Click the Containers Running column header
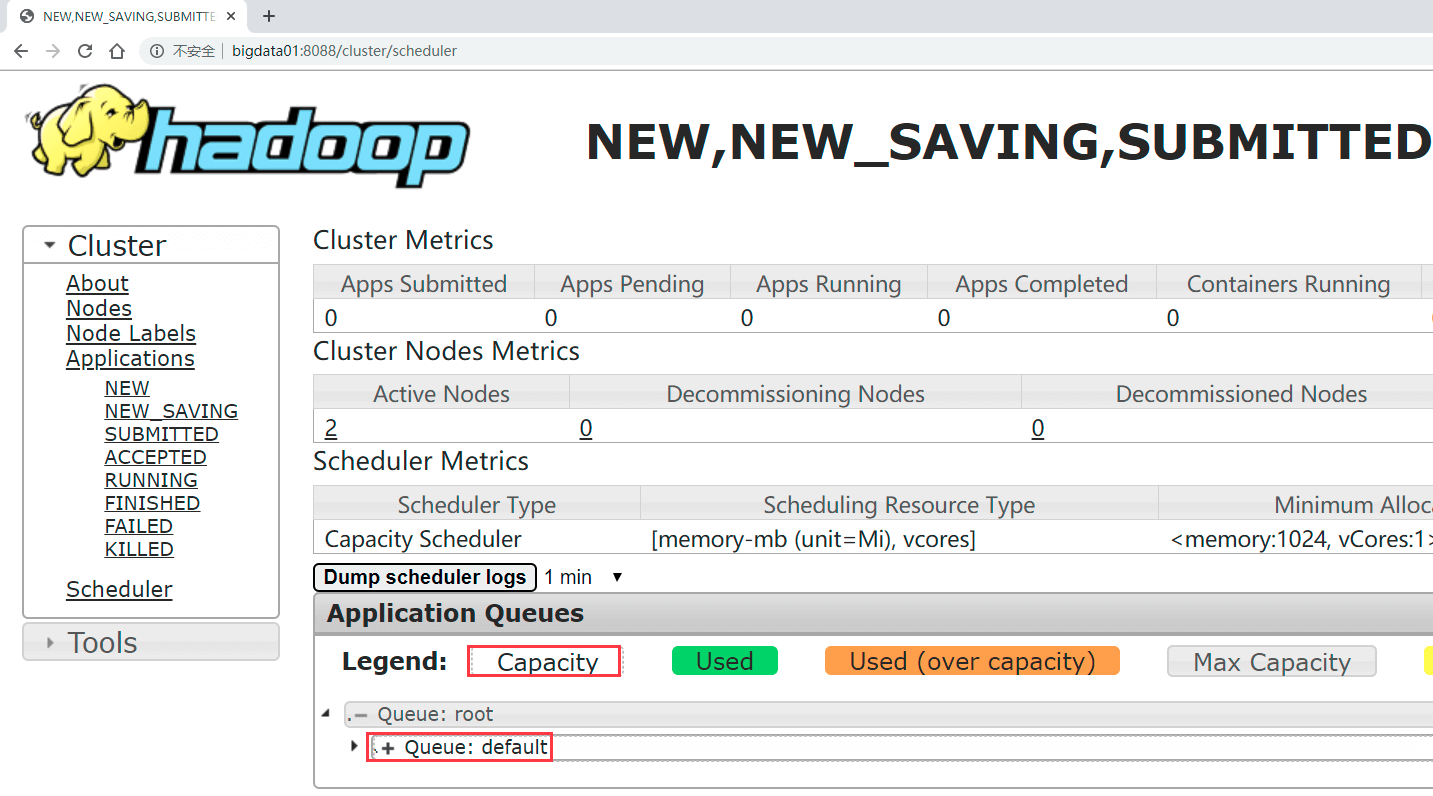This screenshot has width=1433, height=796. pyautogui.click(x=1289, y=284)
